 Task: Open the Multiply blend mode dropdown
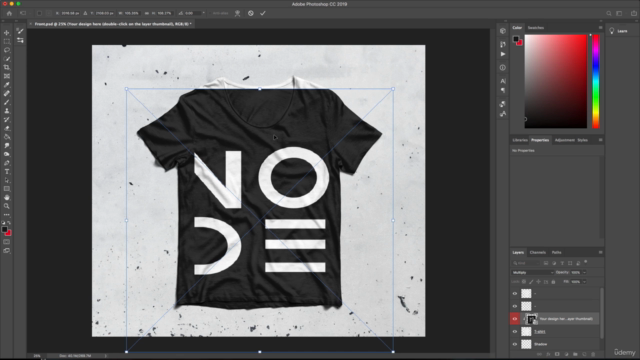(532, 272)
